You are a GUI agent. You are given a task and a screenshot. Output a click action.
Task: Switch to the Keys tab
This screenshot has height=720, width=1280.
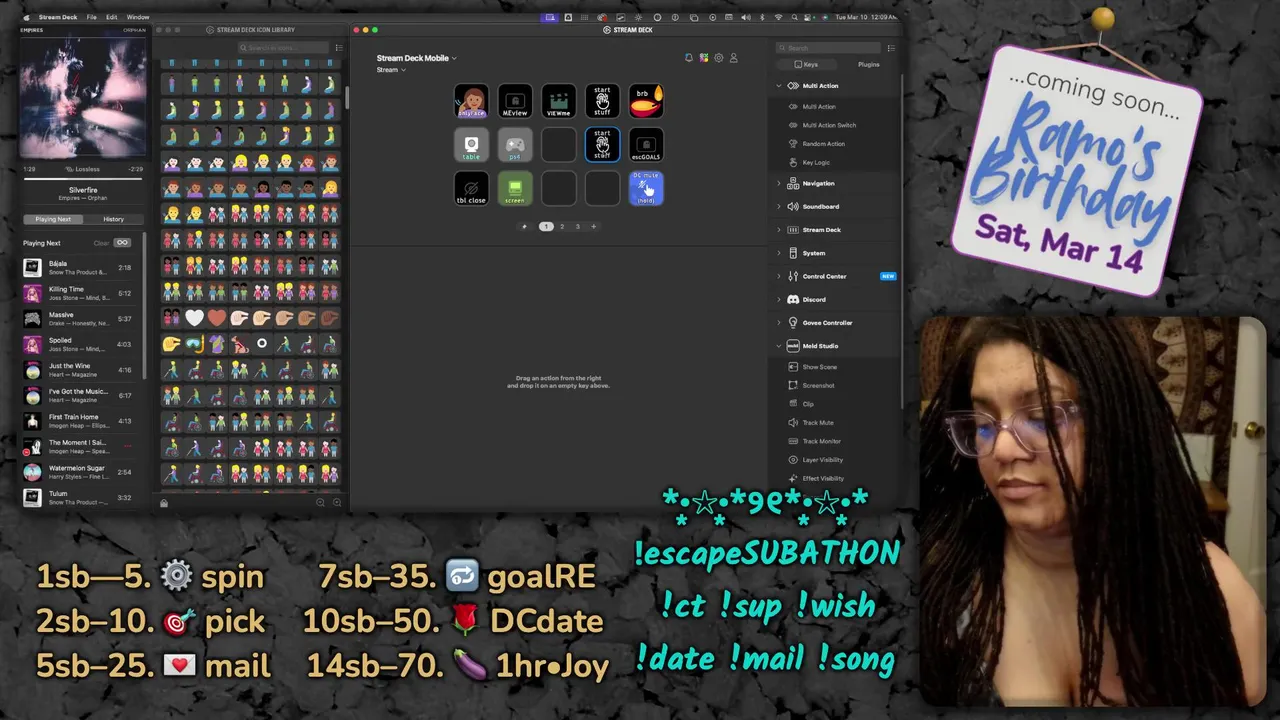(808, 64)
